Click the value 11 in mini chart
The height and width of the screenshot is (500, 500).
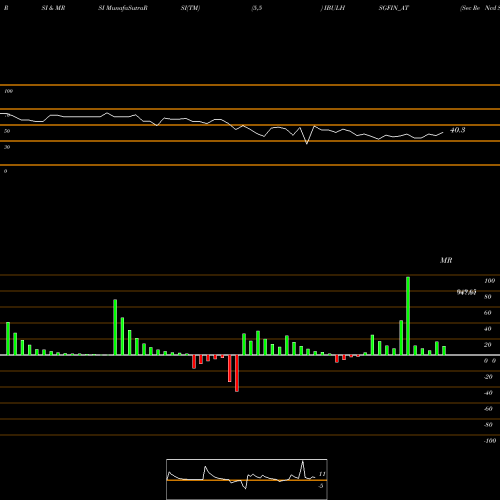click(322, 474)
